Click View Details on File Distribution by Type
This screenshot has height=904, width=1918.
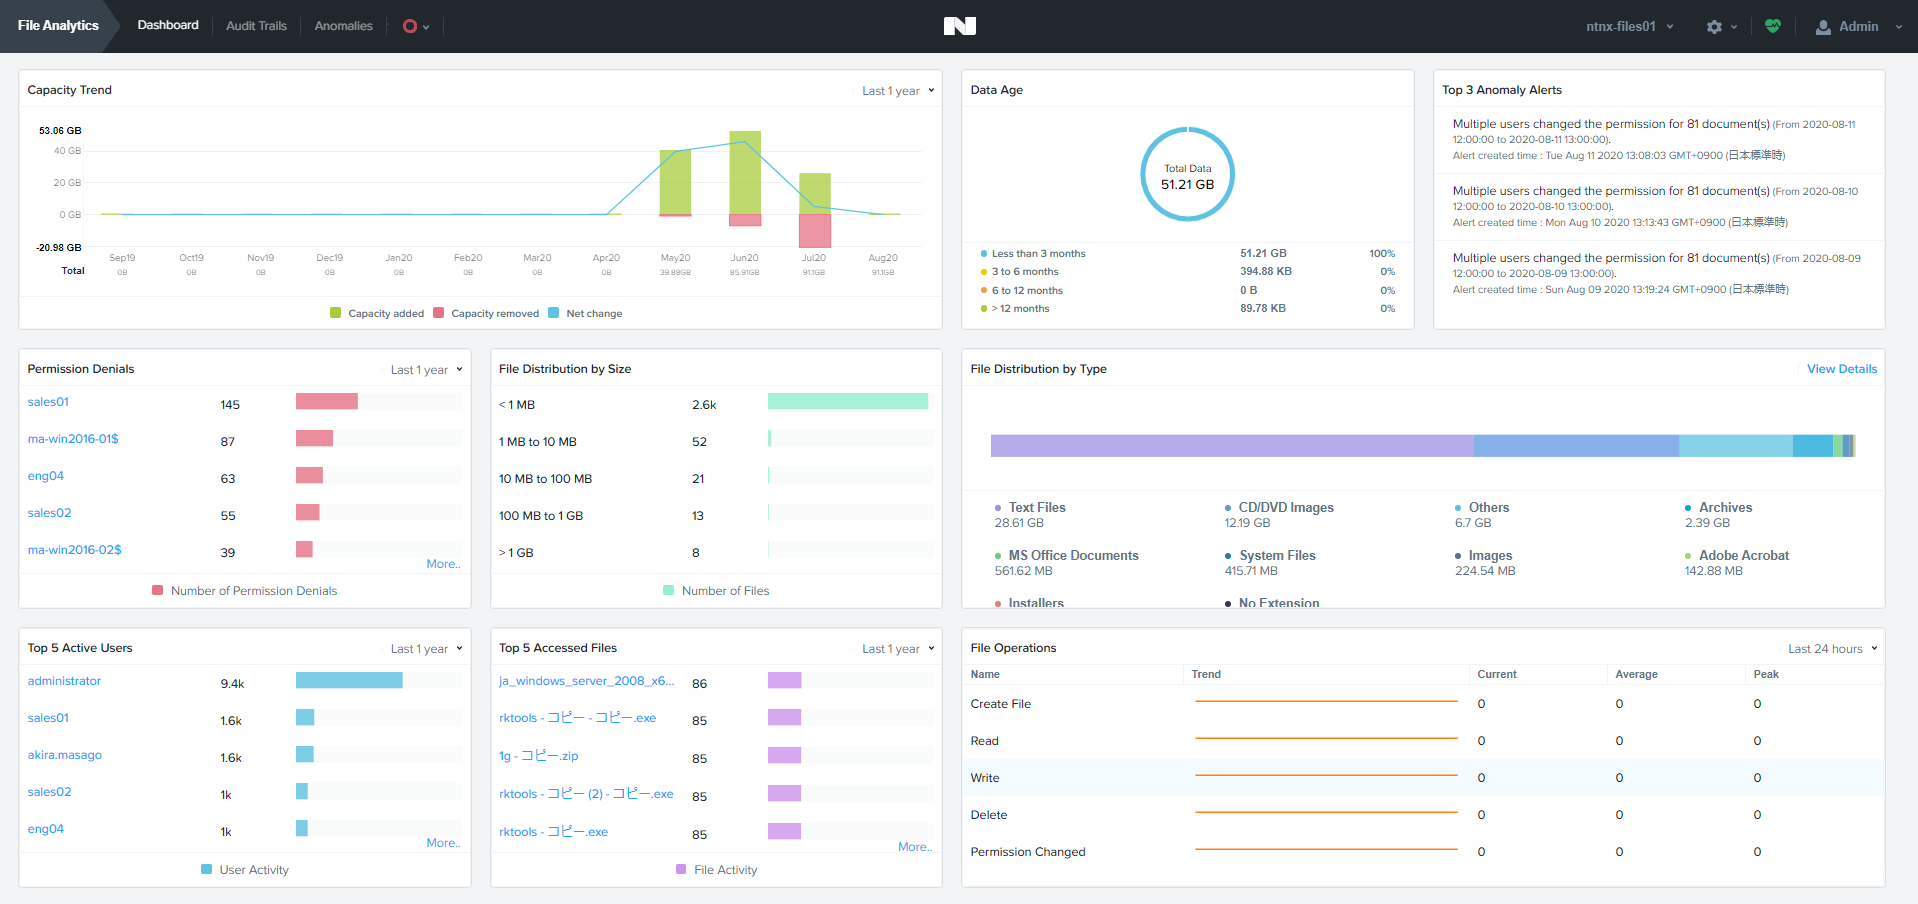pos(1840,368)
